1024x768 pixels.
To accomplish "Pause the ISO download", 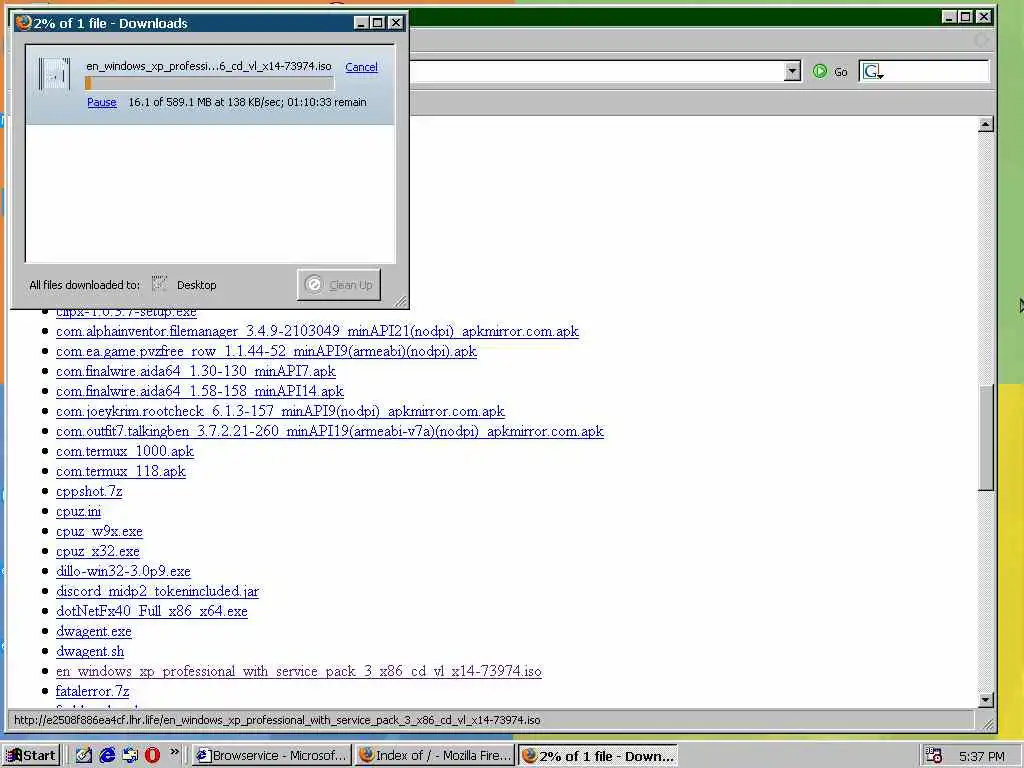I will point(102,102).
